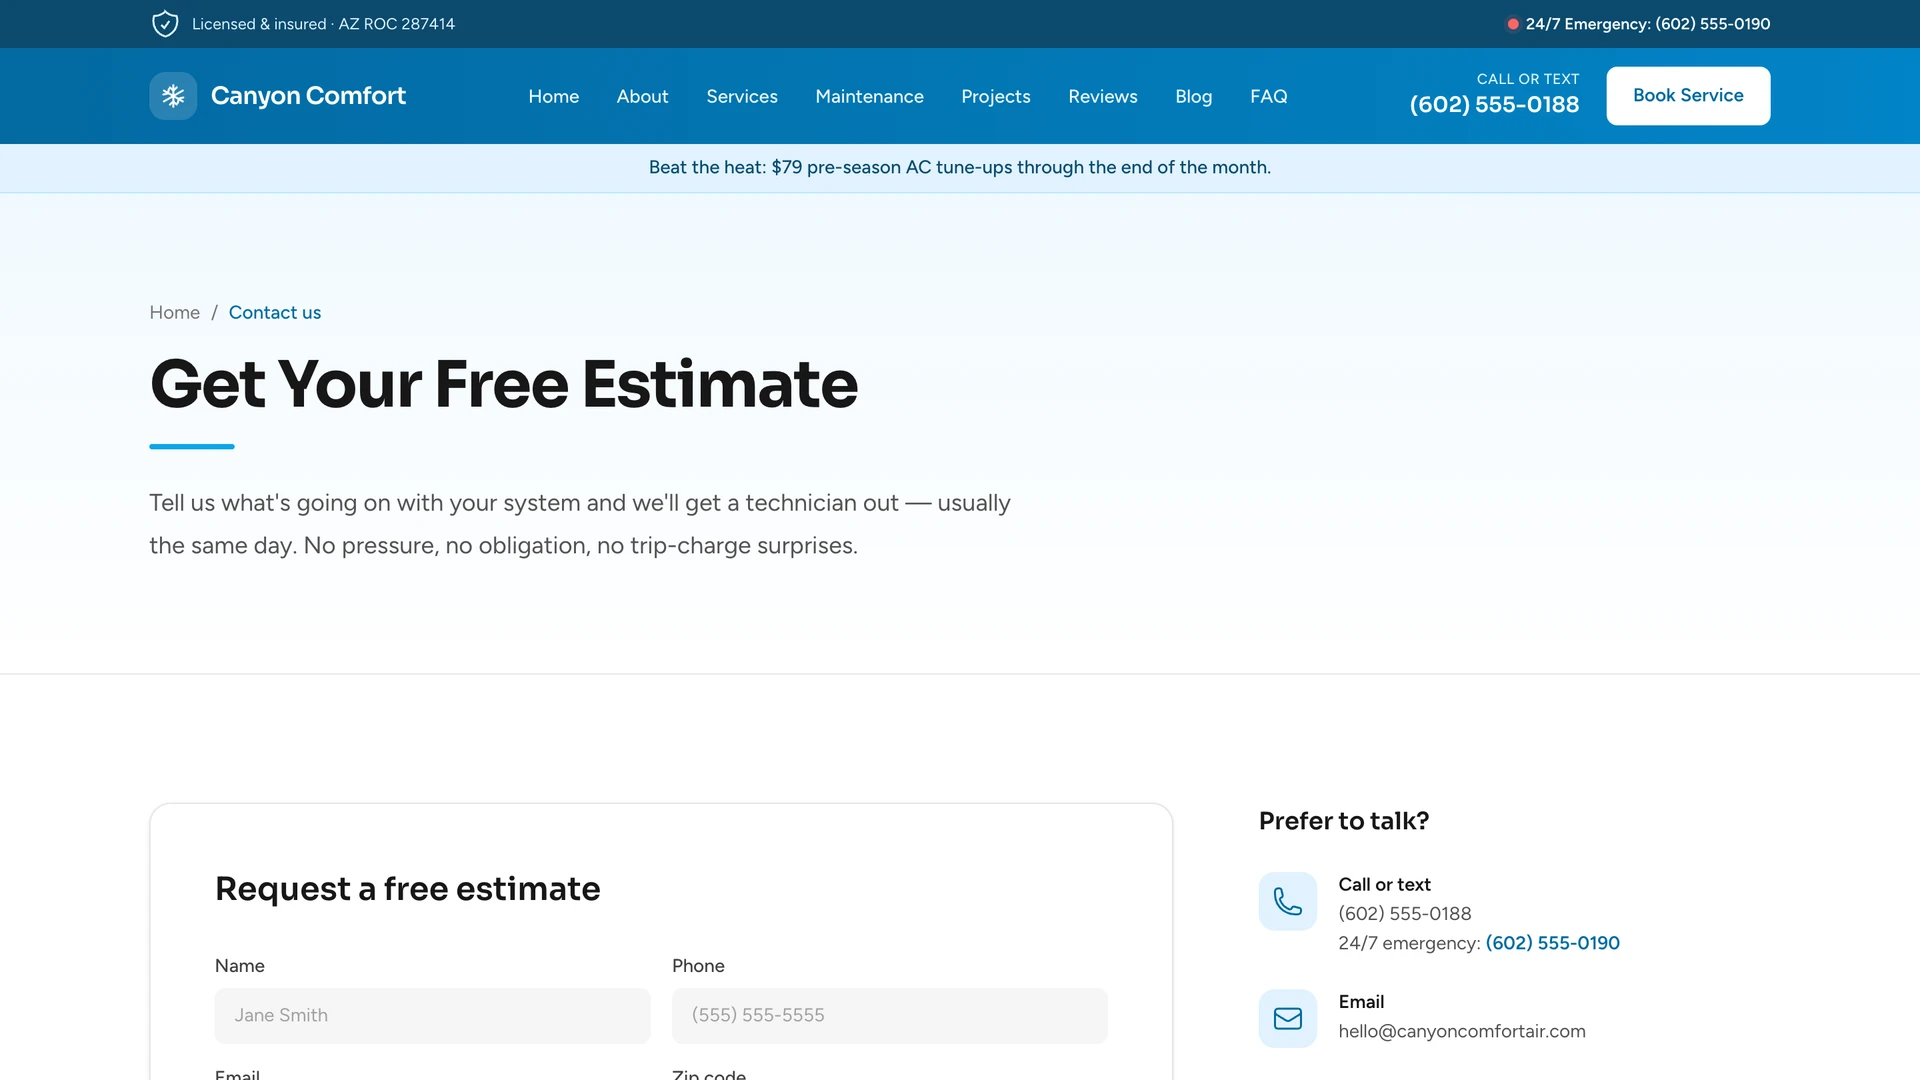Click sidebar phone number (602) 555-0188
1920x1080 pixels.
tap(1405, 914)
